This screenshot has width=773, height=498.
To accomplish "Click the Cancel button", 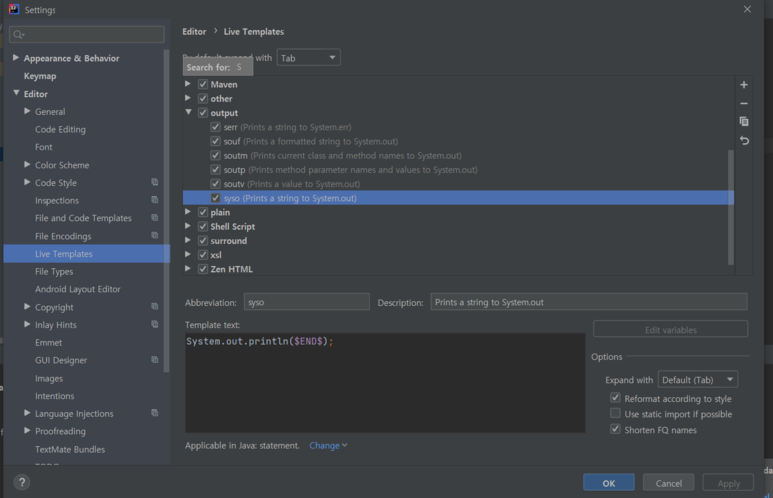I will [x=668, y=483].
